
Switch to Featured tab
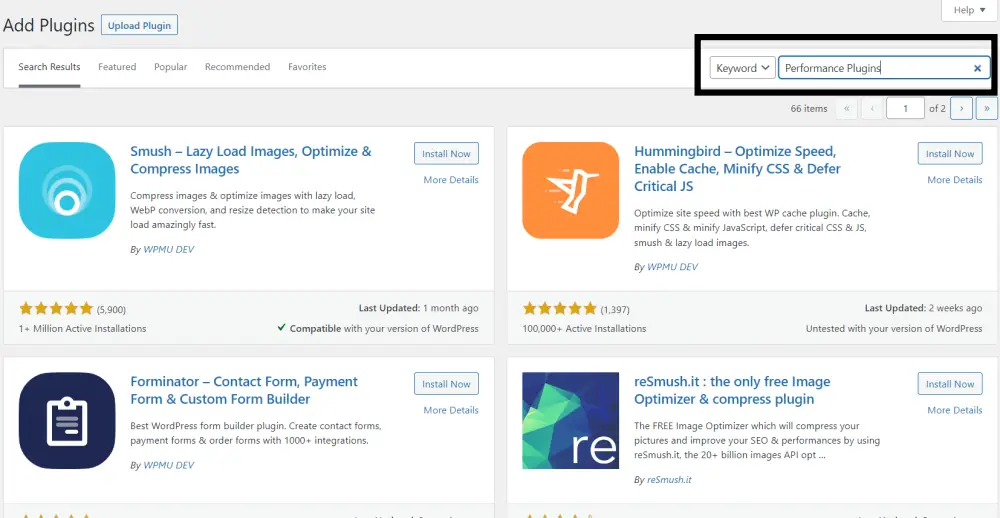(x=117, y=66)
